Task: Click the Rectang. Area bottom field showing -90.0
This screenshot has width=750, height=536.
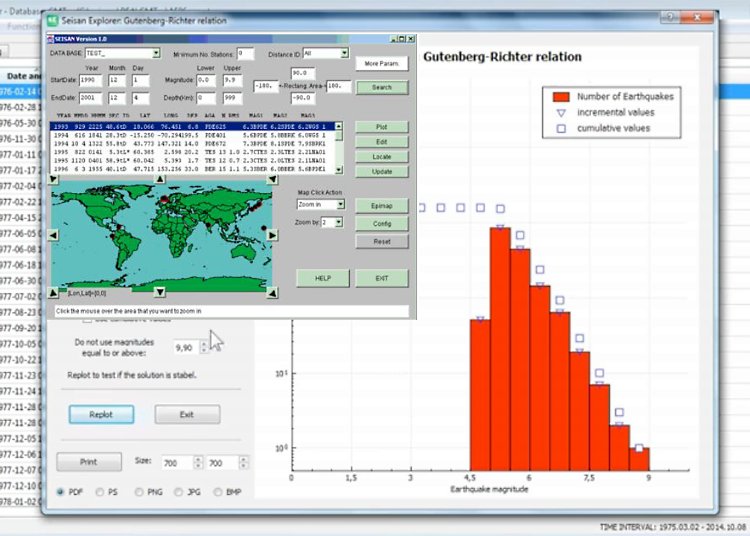Action: [303, 98]
